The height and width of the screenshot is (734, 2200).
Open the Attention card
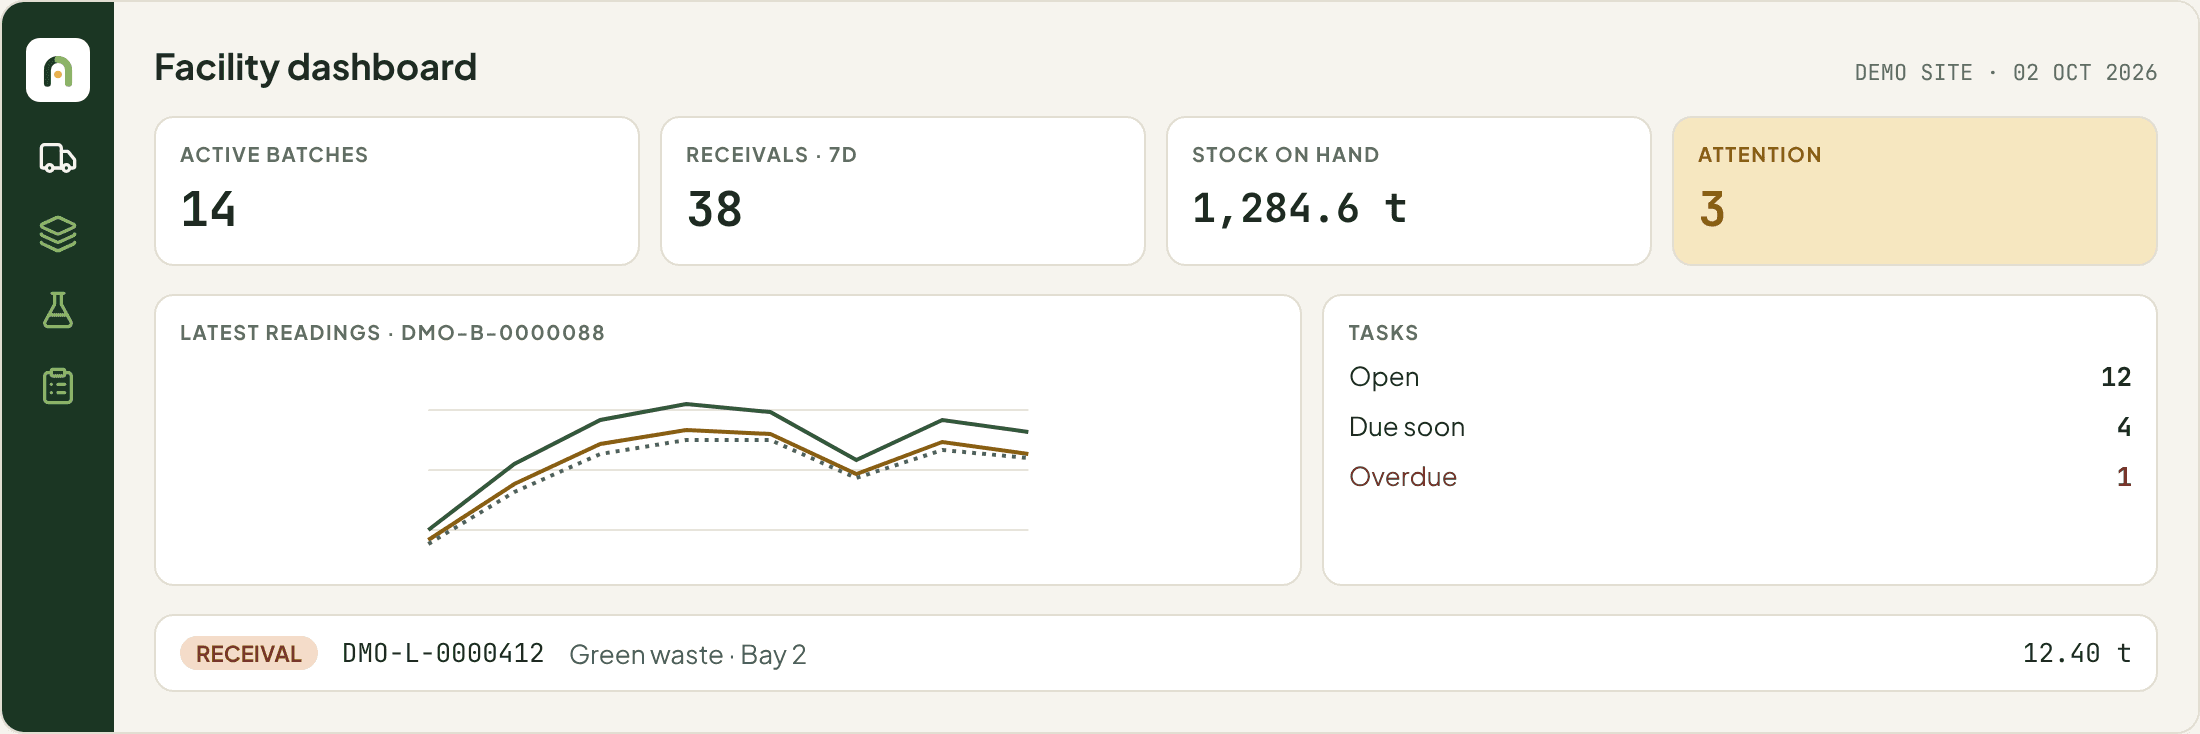click(1915, 191)
